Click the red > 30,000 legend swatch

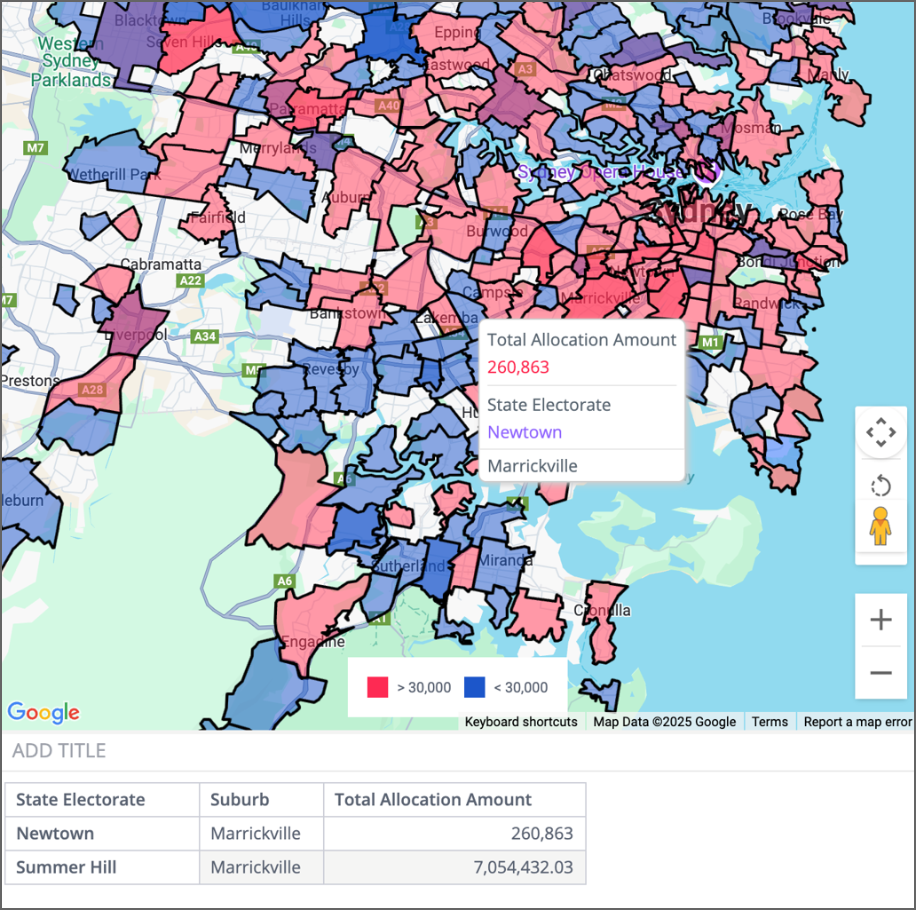(x=378, y=687)
